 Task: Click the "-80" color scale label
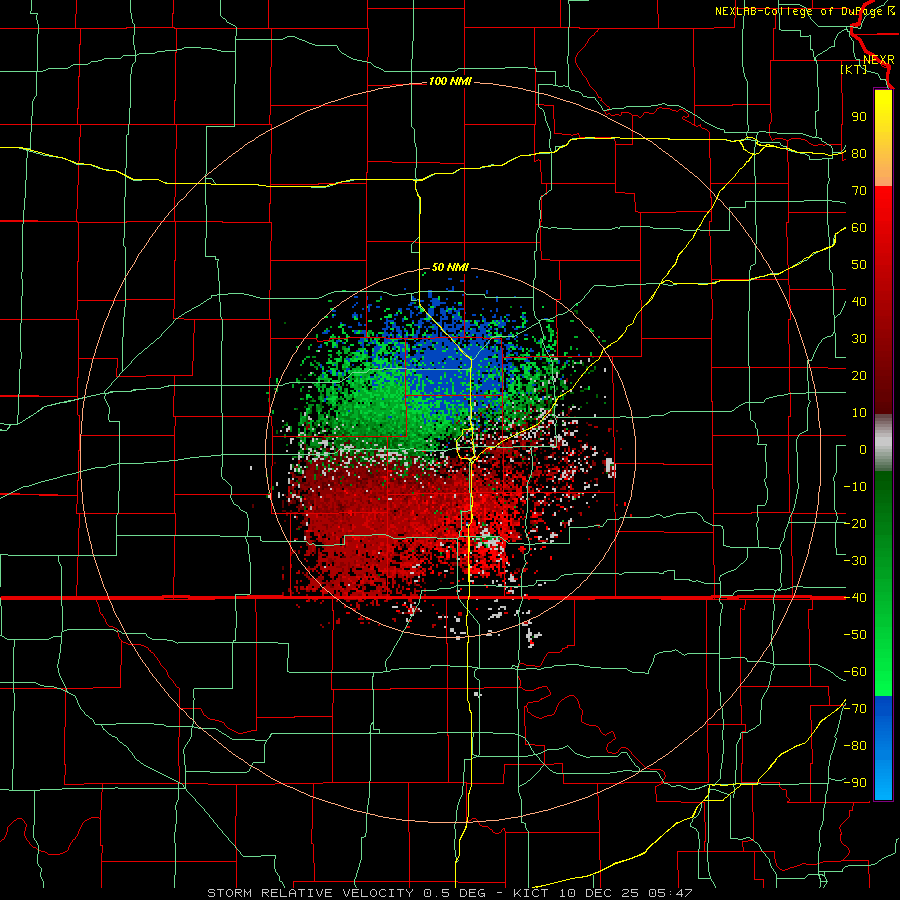pos(855,746)
